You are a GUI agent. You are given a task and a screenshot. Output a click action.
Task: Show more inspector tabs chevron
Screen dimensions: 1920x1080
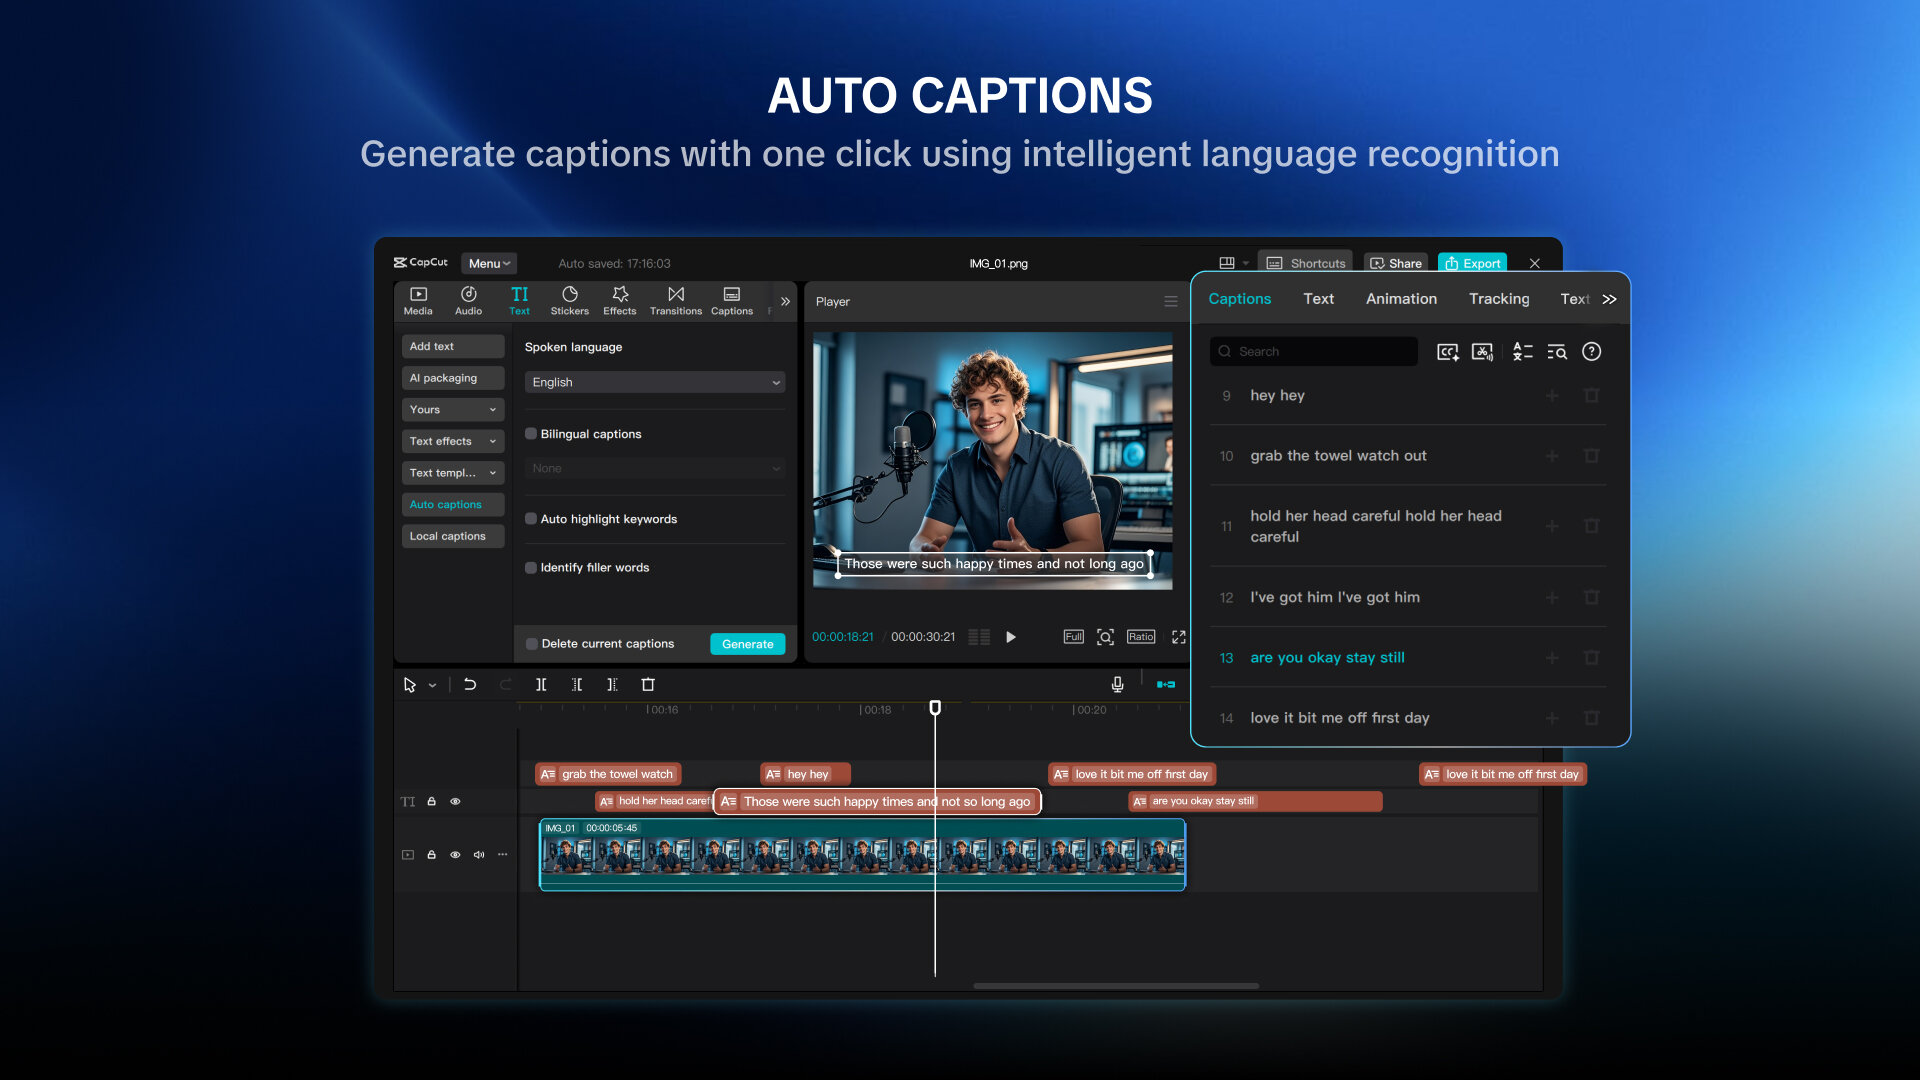tap(1609, 299)
